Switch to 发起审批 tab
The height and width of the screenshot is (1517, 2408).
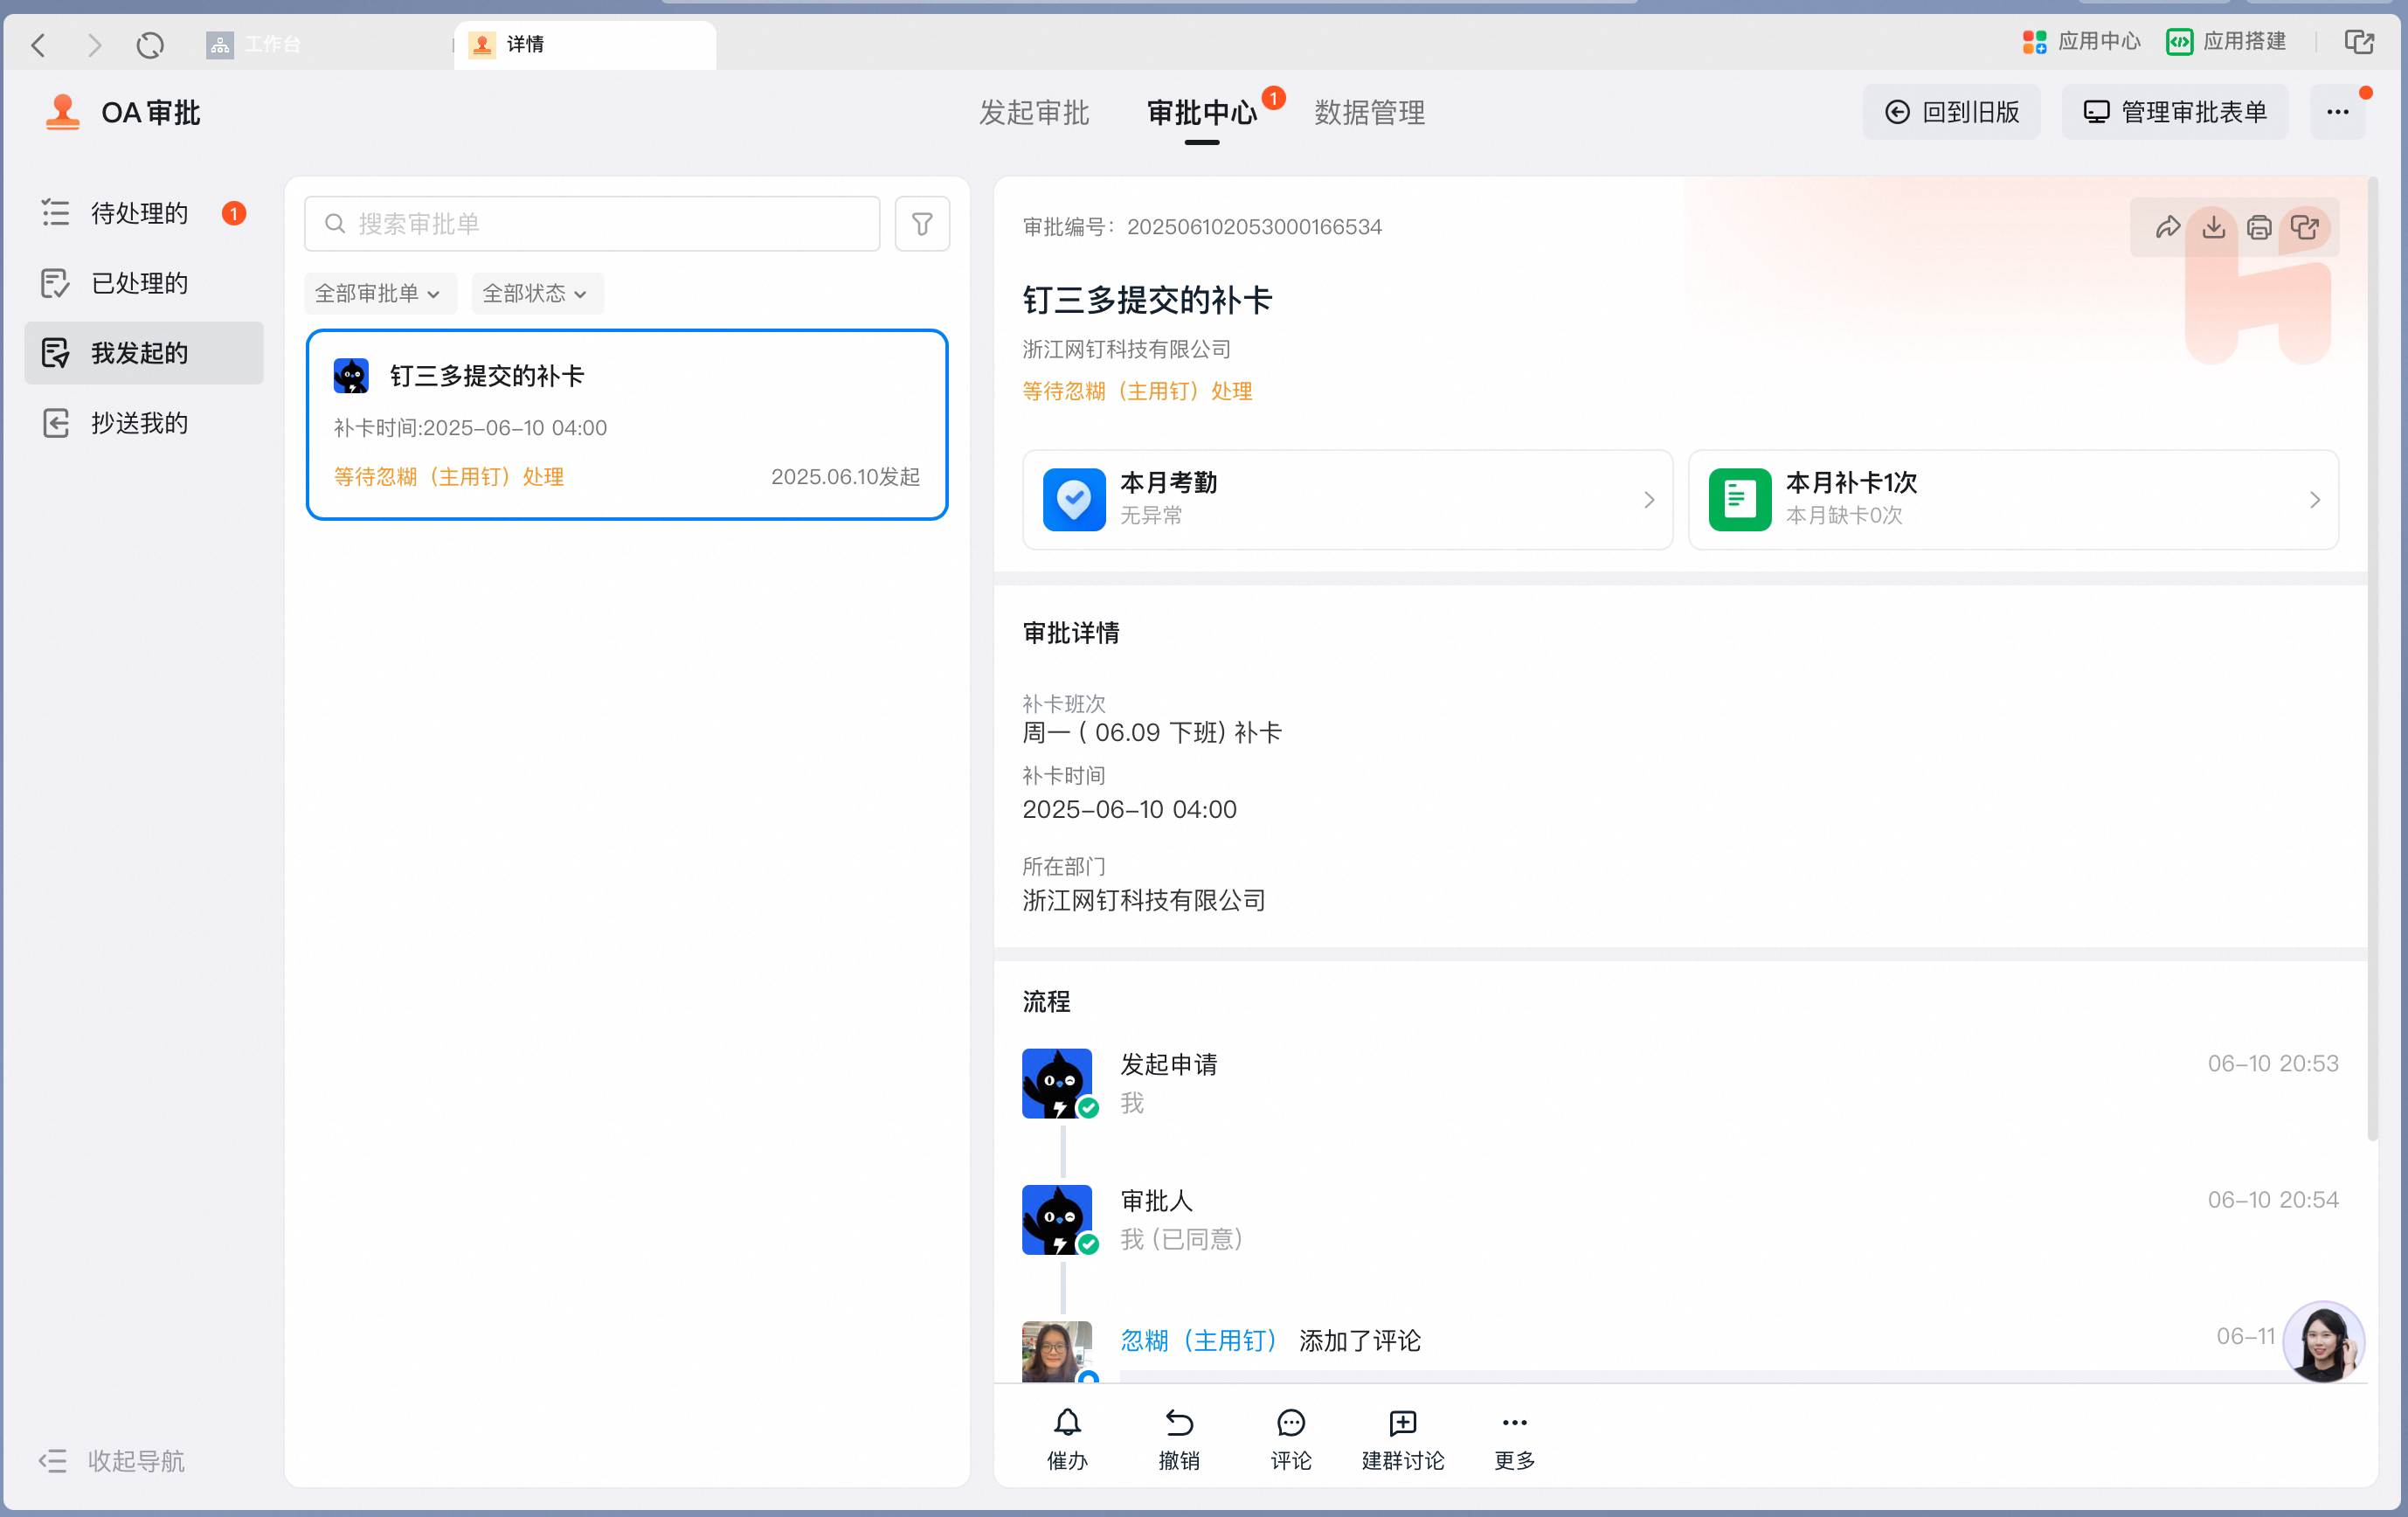tap(1033, 113)
